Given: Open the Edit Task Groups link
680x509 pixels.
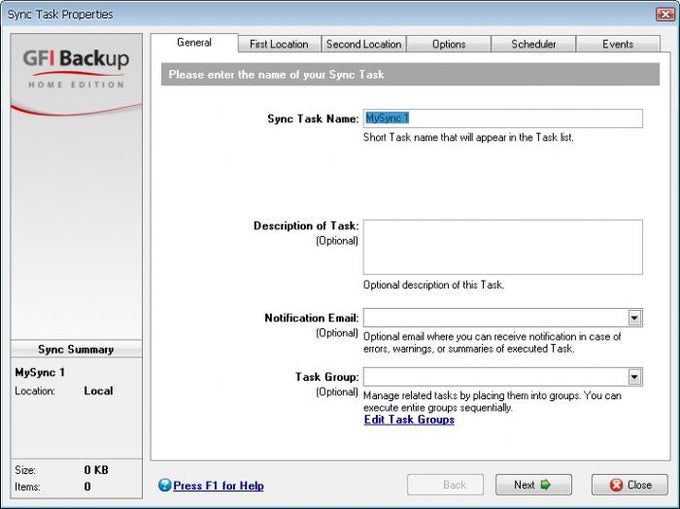Looking at the screenshot, I should tap(409, 420).
